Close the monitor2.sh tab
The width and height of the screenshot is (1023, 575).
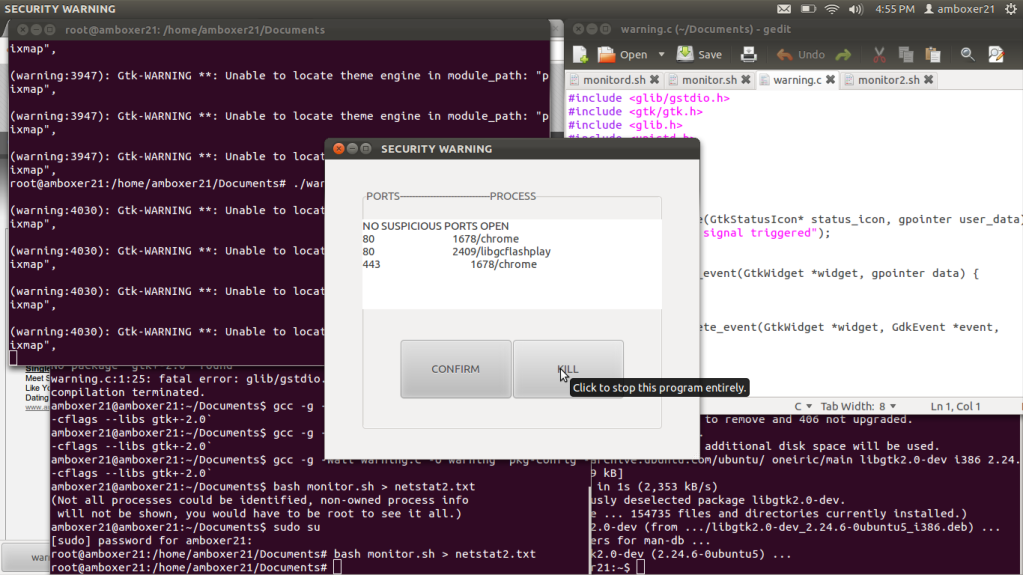(x=928, y=80)
